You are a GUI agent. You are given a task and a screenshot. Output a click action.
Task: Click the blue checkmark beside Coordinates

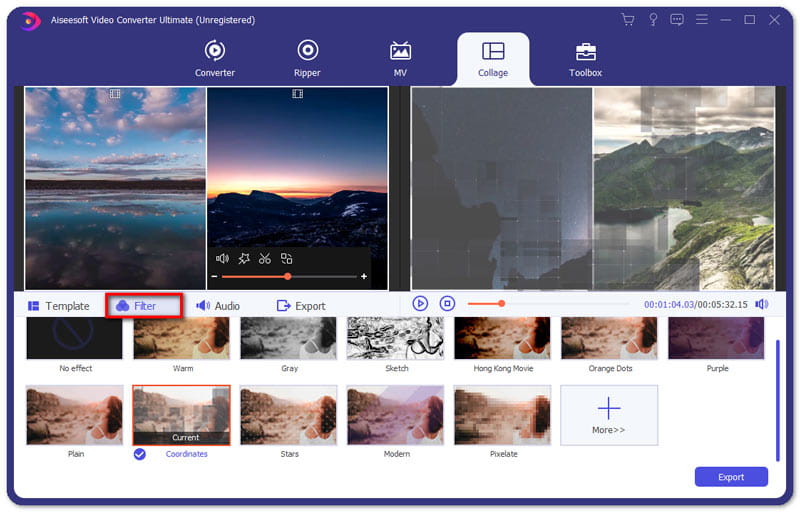coord(140,454)
